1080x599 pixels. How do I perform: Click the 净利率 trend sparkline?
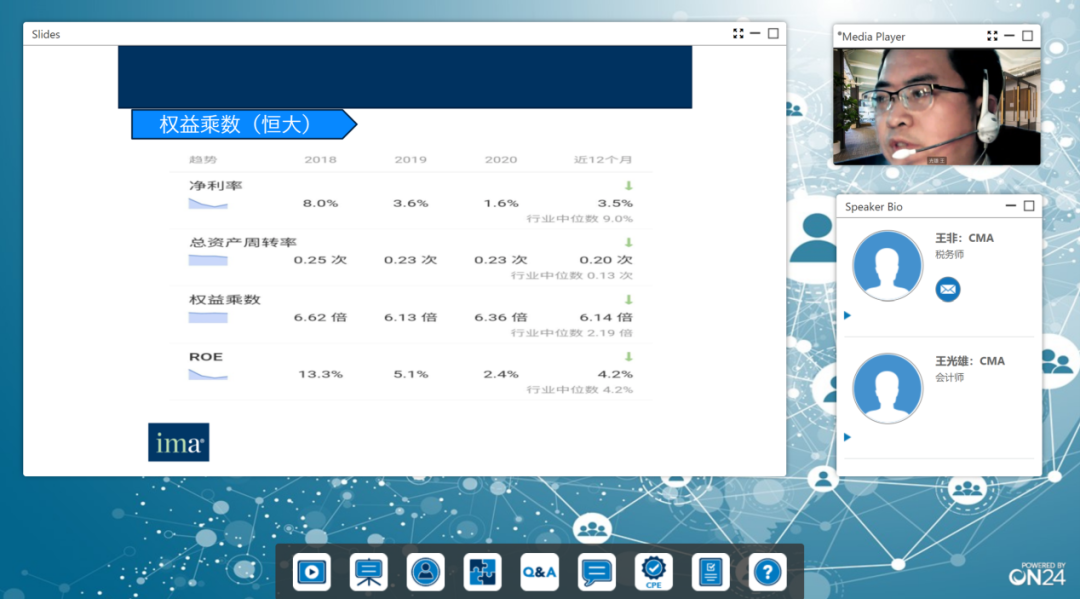click(208, 204)
